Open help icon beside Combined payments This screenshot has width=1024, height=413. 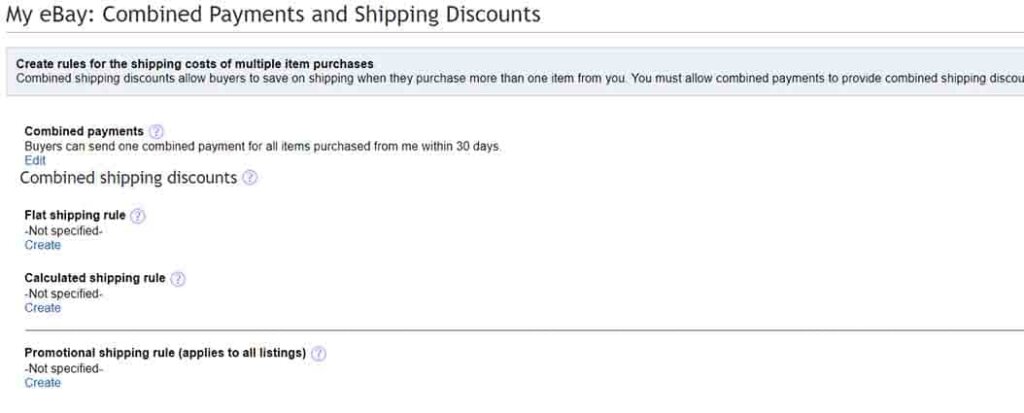click(x=156, y=131)
